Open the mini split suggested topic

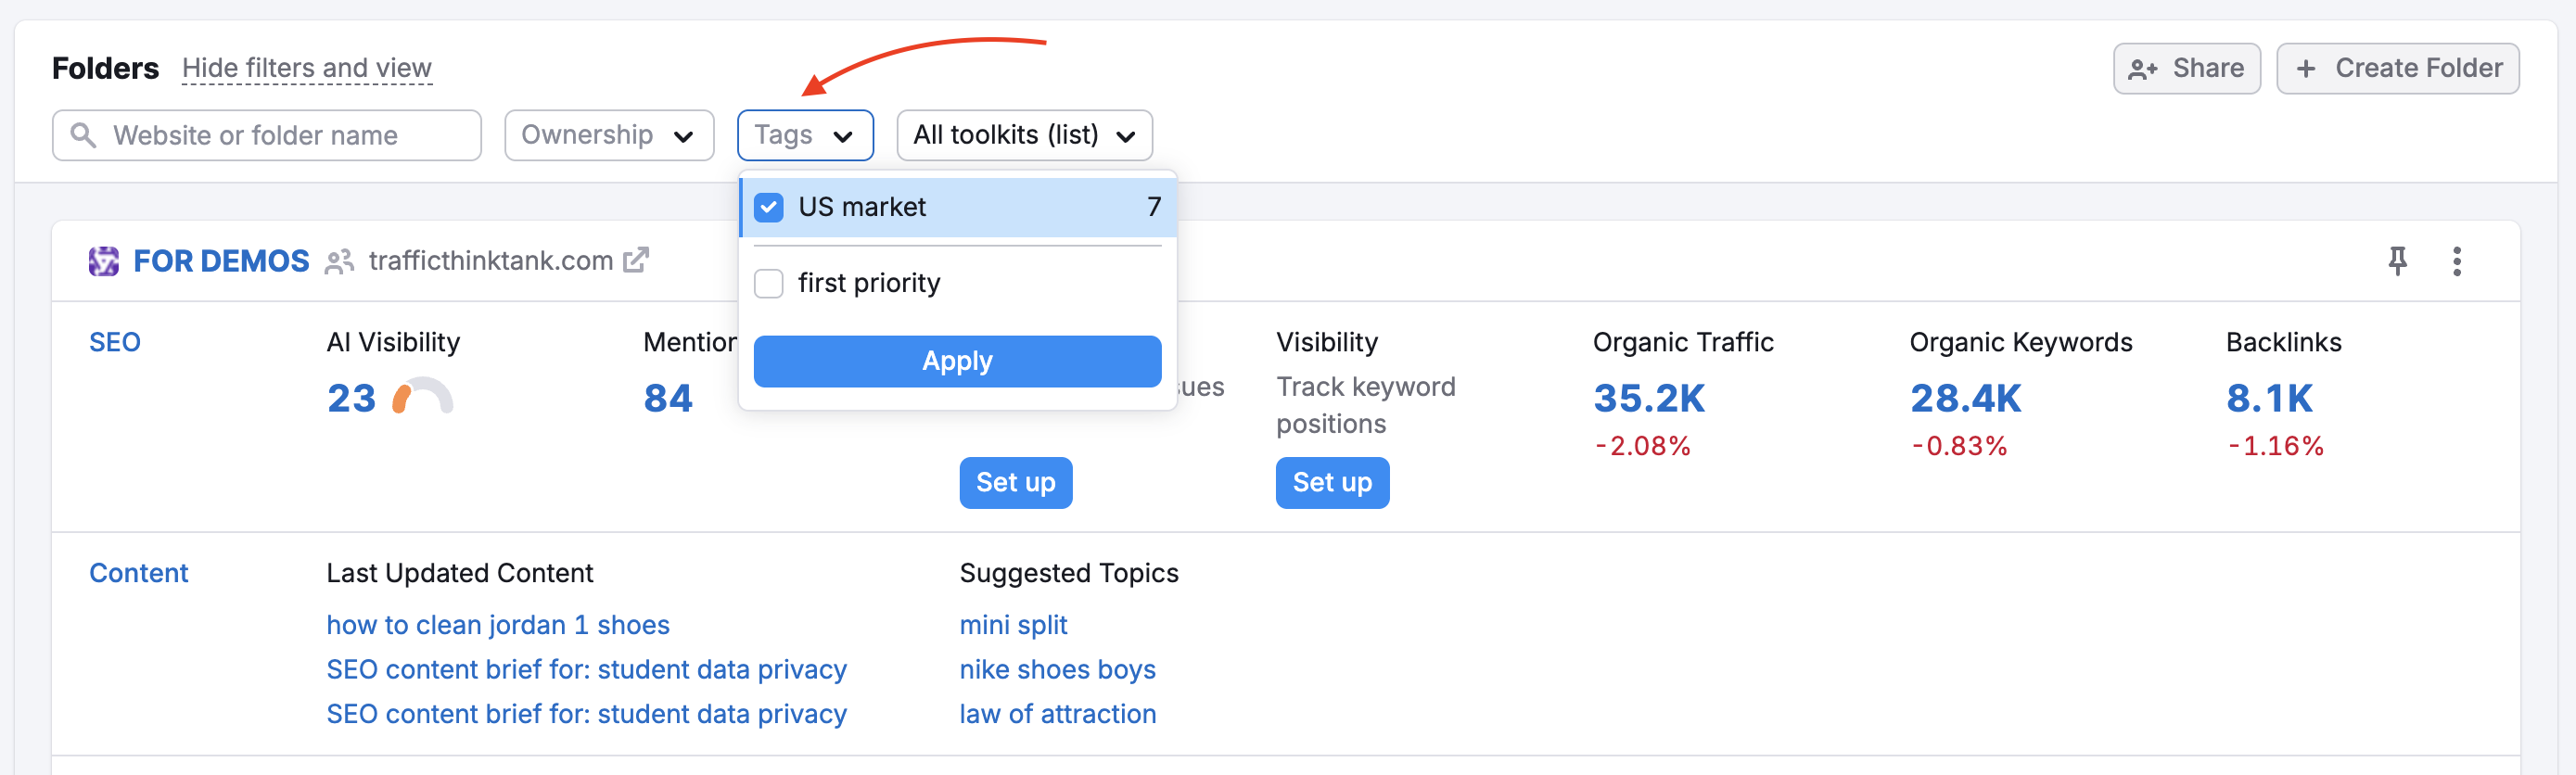pyautogui.click(x=1012, y=625)
